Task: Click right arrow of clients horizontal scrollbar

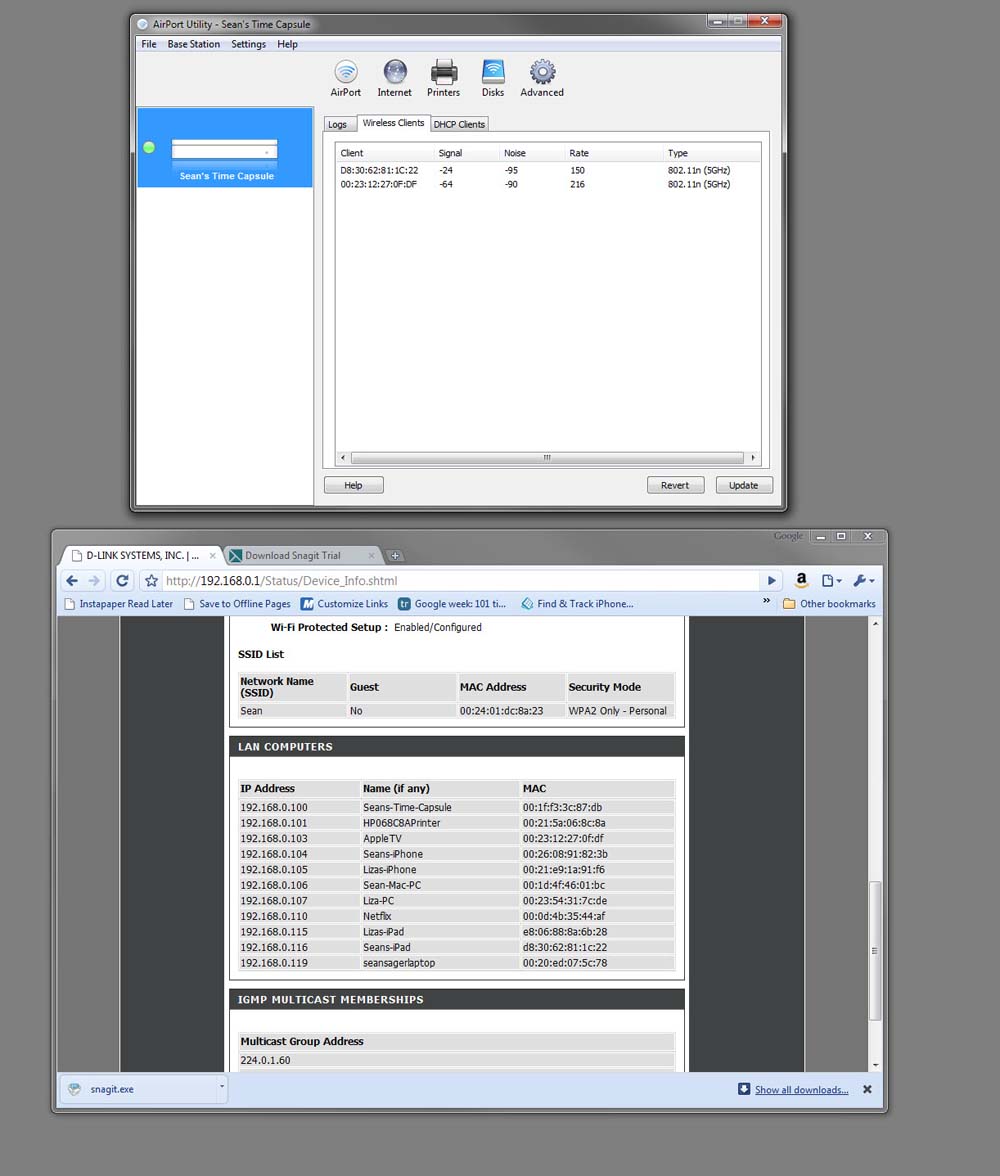Action: (x=752, y=458)
